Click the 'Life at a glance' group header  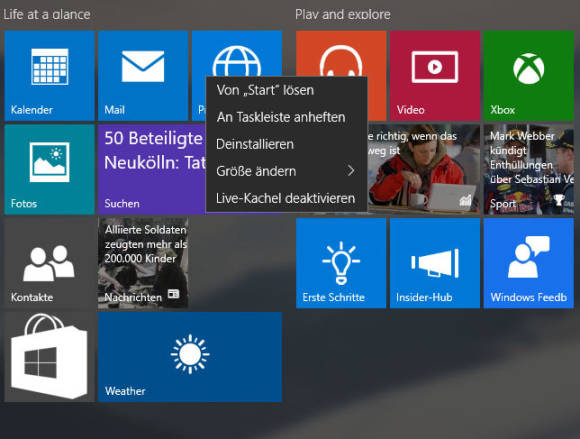point(47,14)
